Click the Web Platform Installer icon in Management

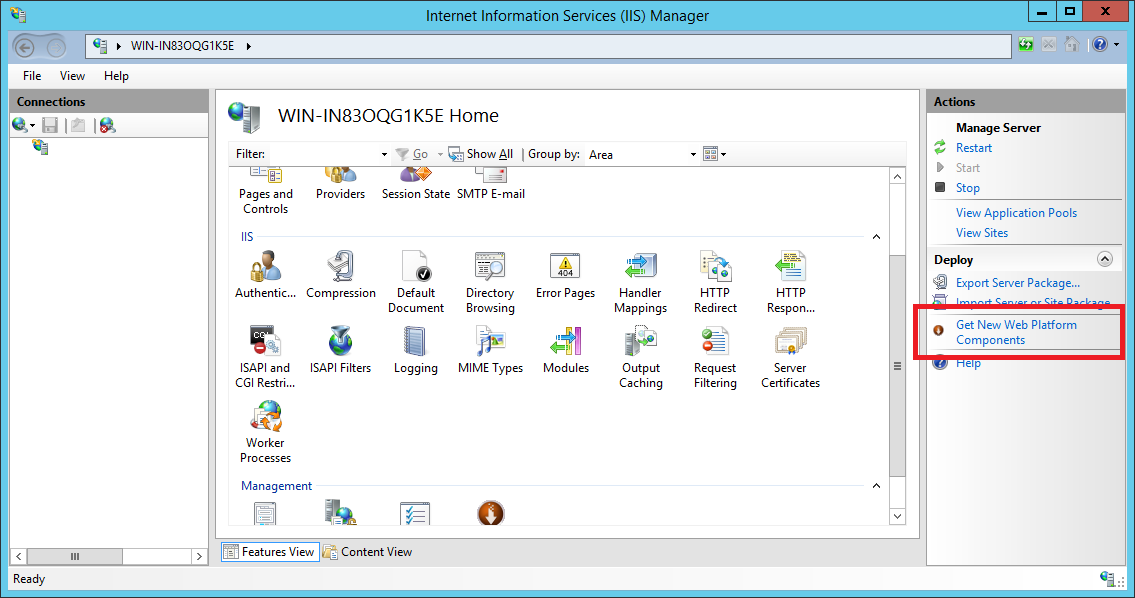tap(491, 513)
